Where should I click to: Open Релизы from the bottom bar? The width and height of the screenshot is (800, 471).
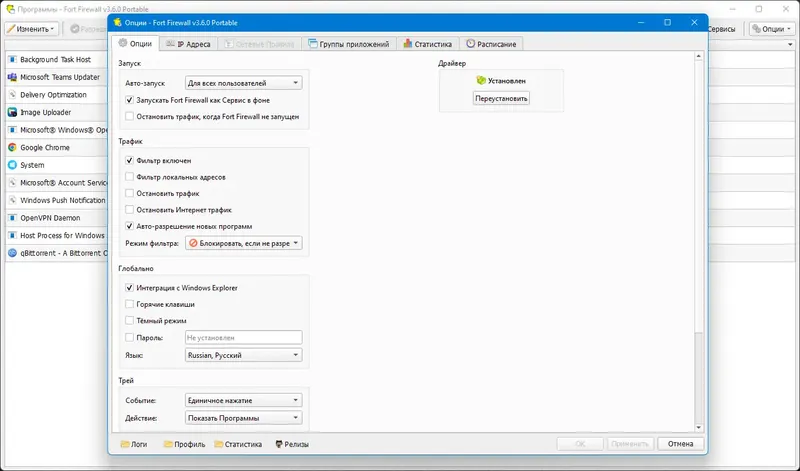292,444
